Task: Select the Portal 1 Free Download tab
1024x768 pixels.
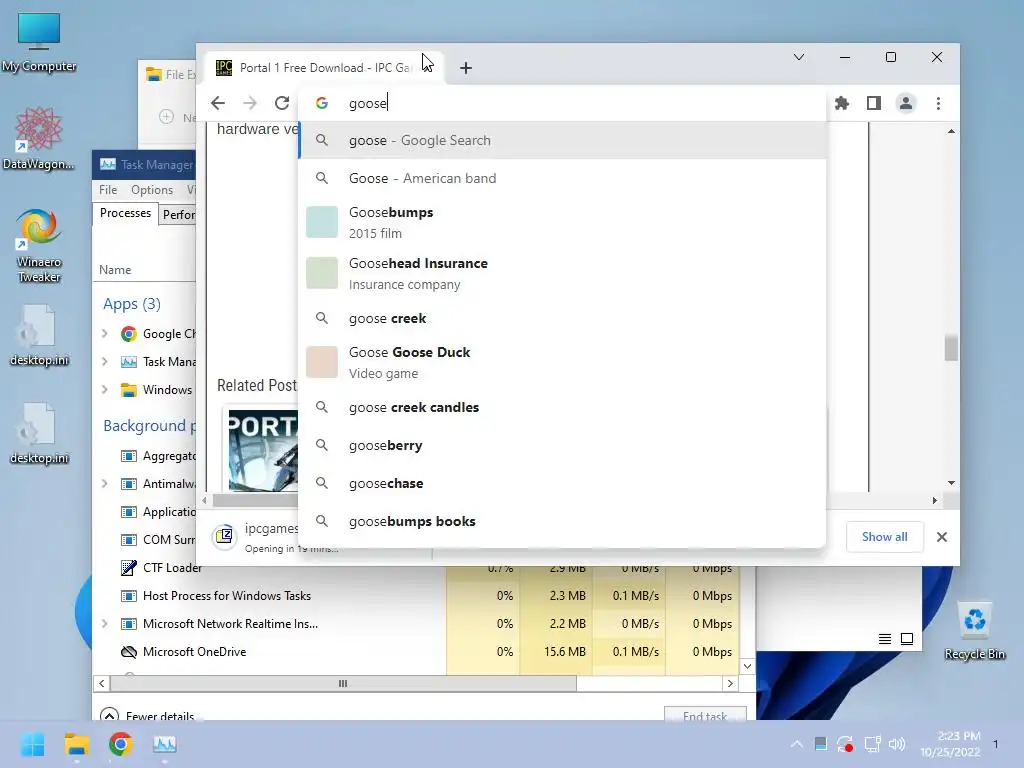Action: pos(324,68)
